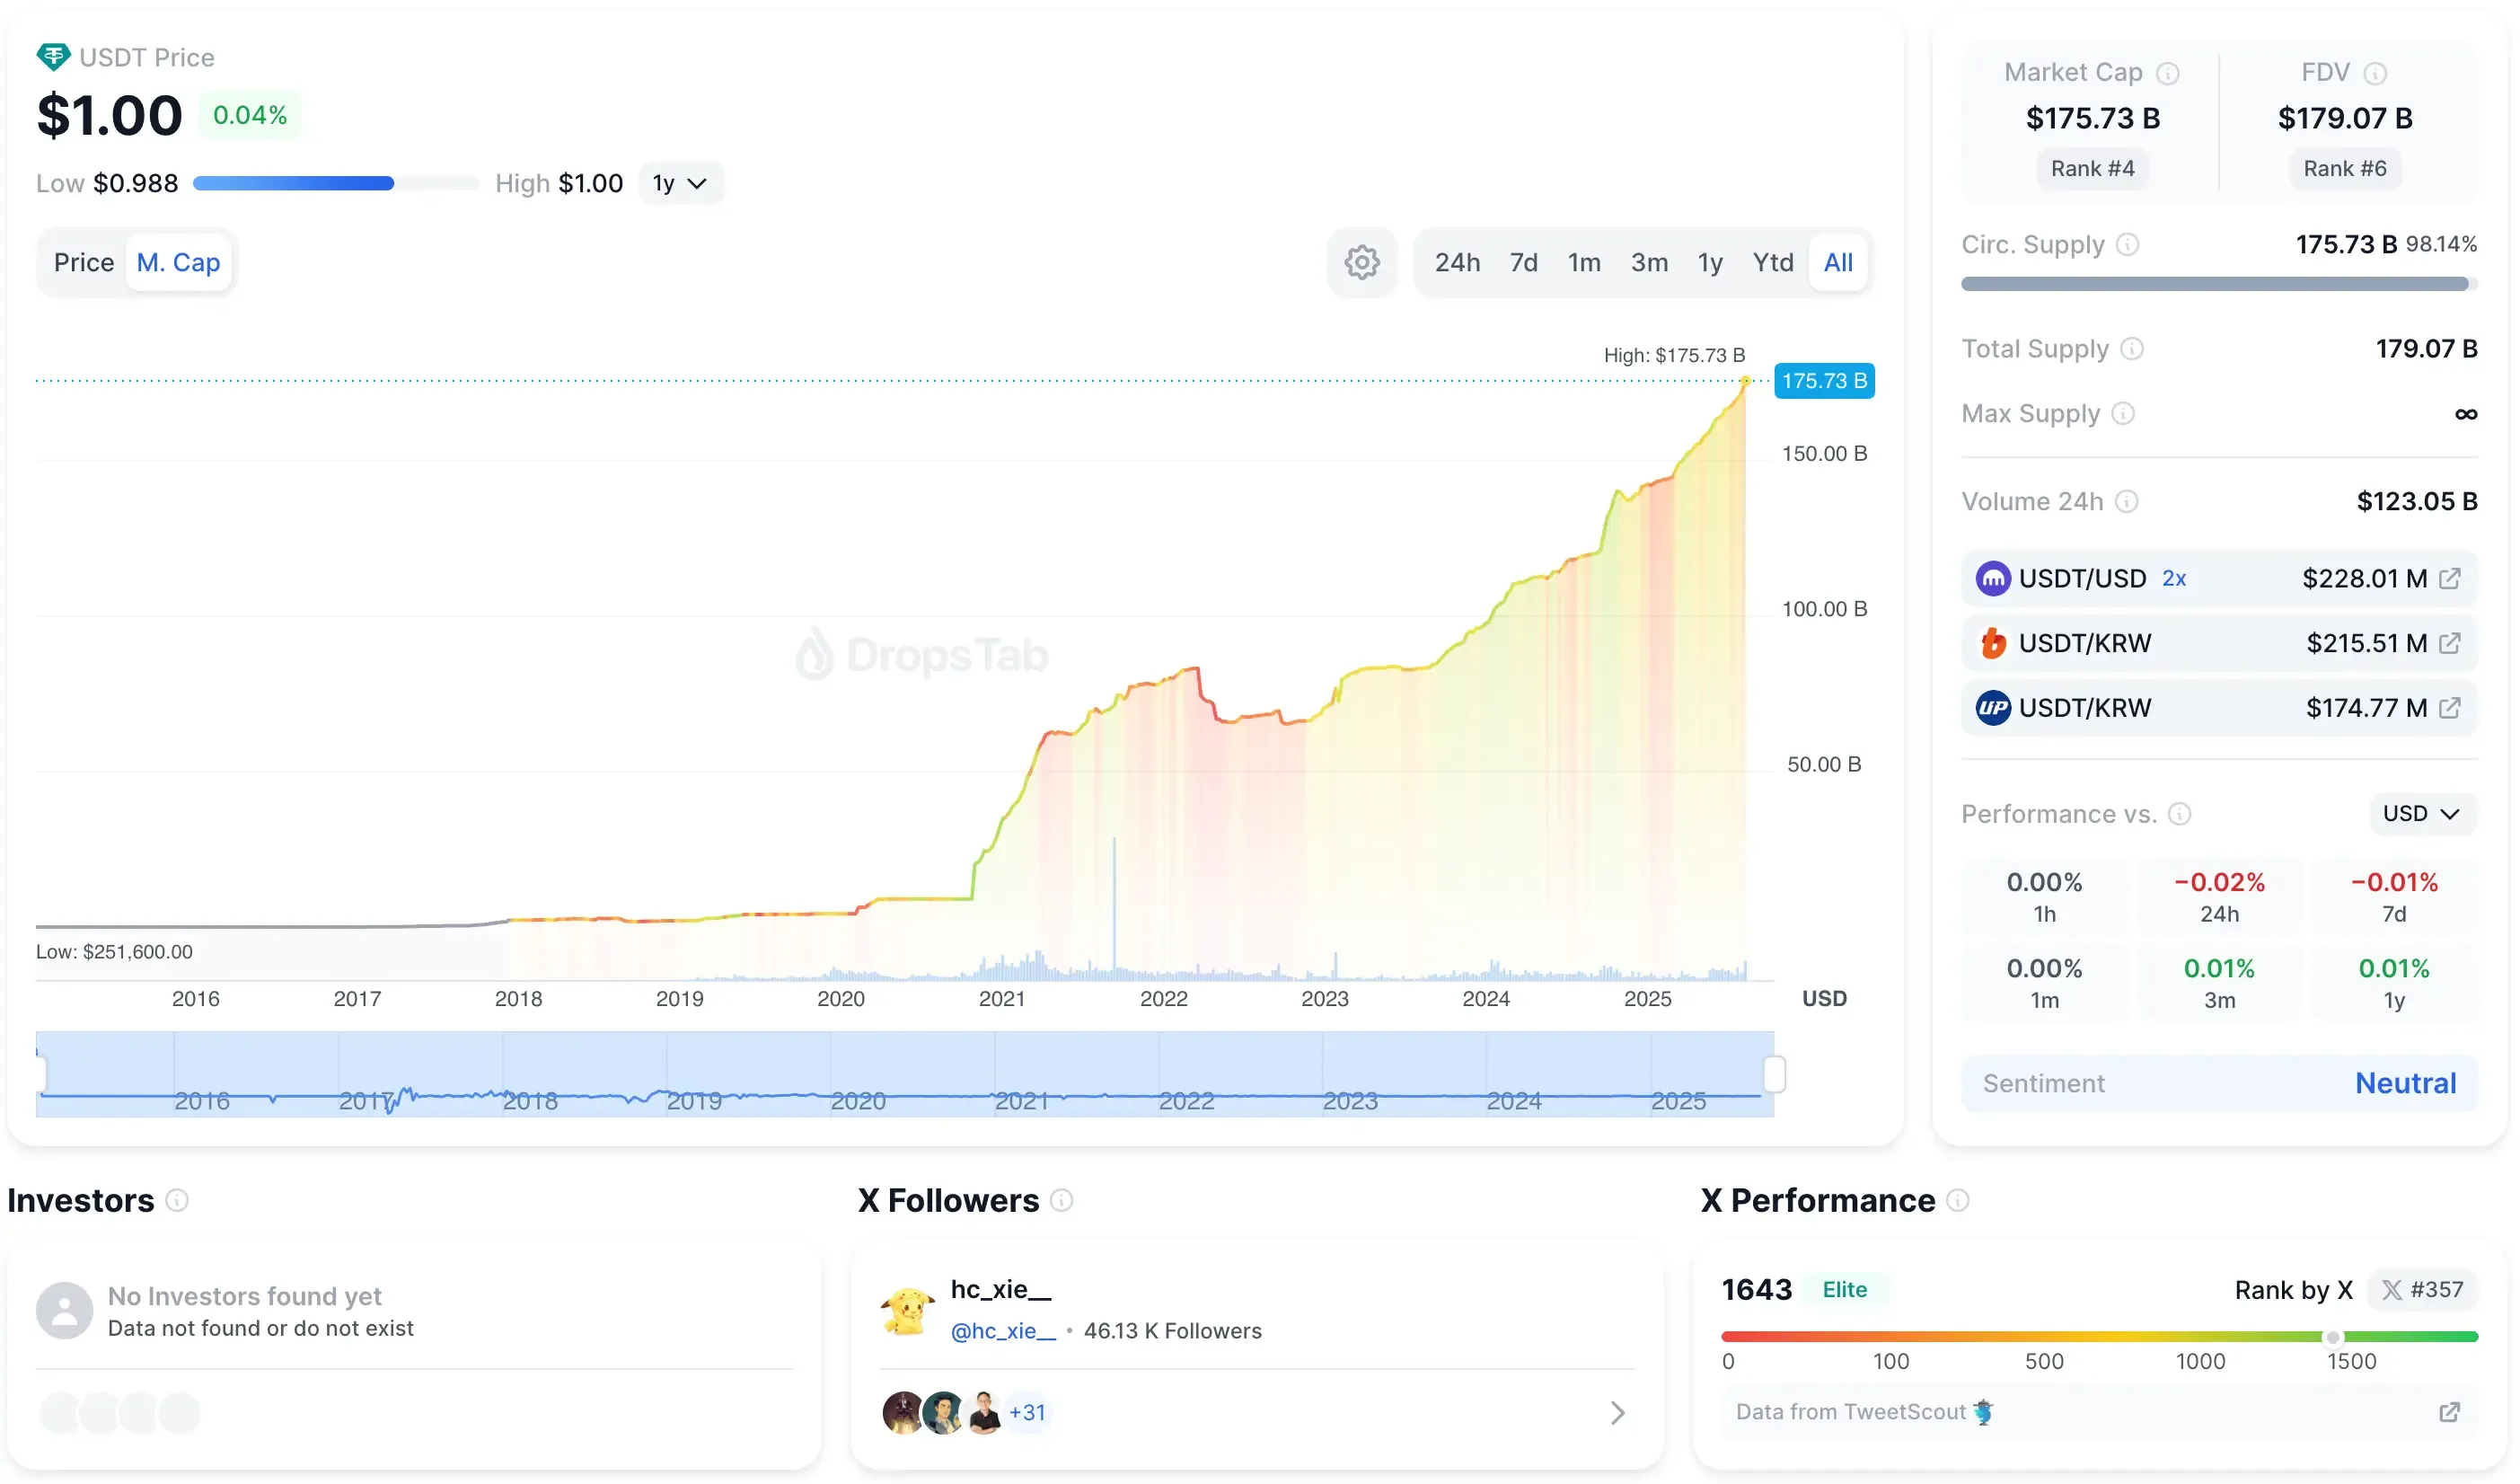This screenshot has height=1484, width=2520.
Task: Click the Circ. Supply info icon
Action: coord(2128,244)
